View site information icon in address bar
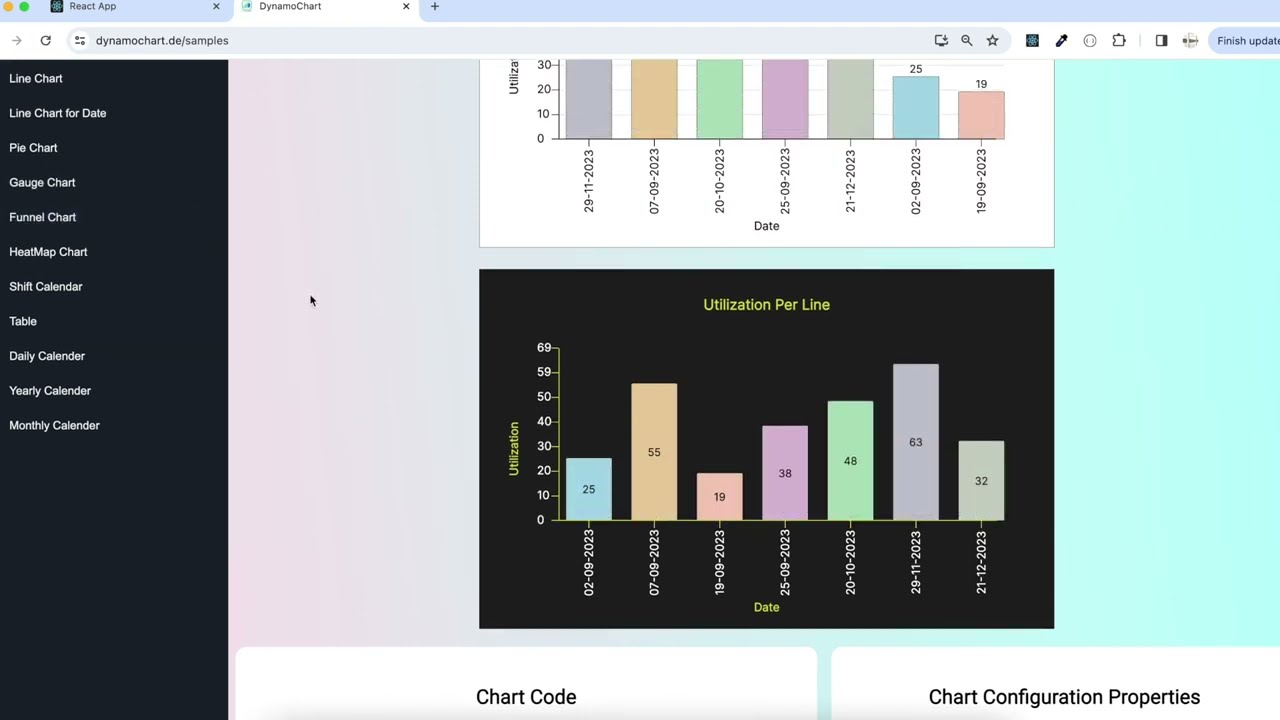Screen dimensions: 1280x720 pos(80,40)
